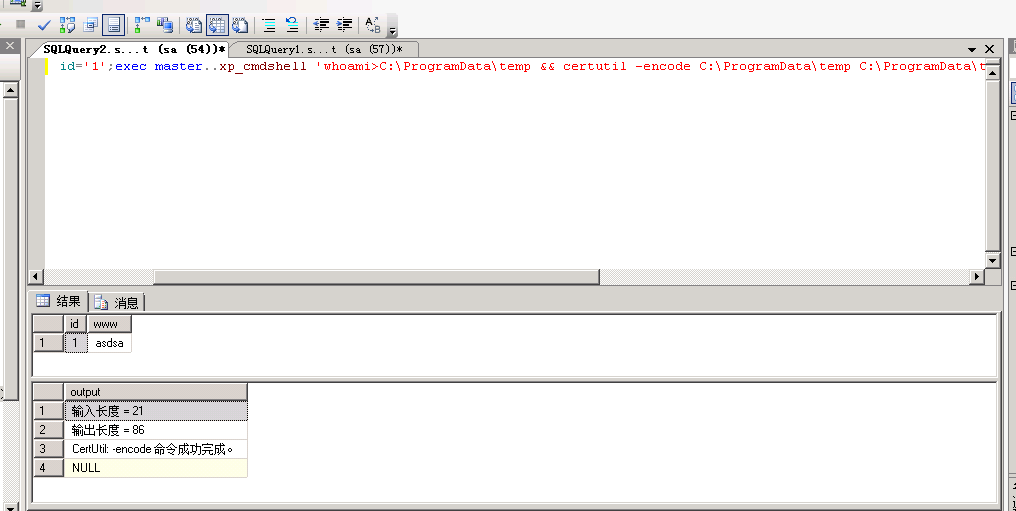
Task: Click the editor horizontal scrollbar thumb
Action: click(376, 277)
